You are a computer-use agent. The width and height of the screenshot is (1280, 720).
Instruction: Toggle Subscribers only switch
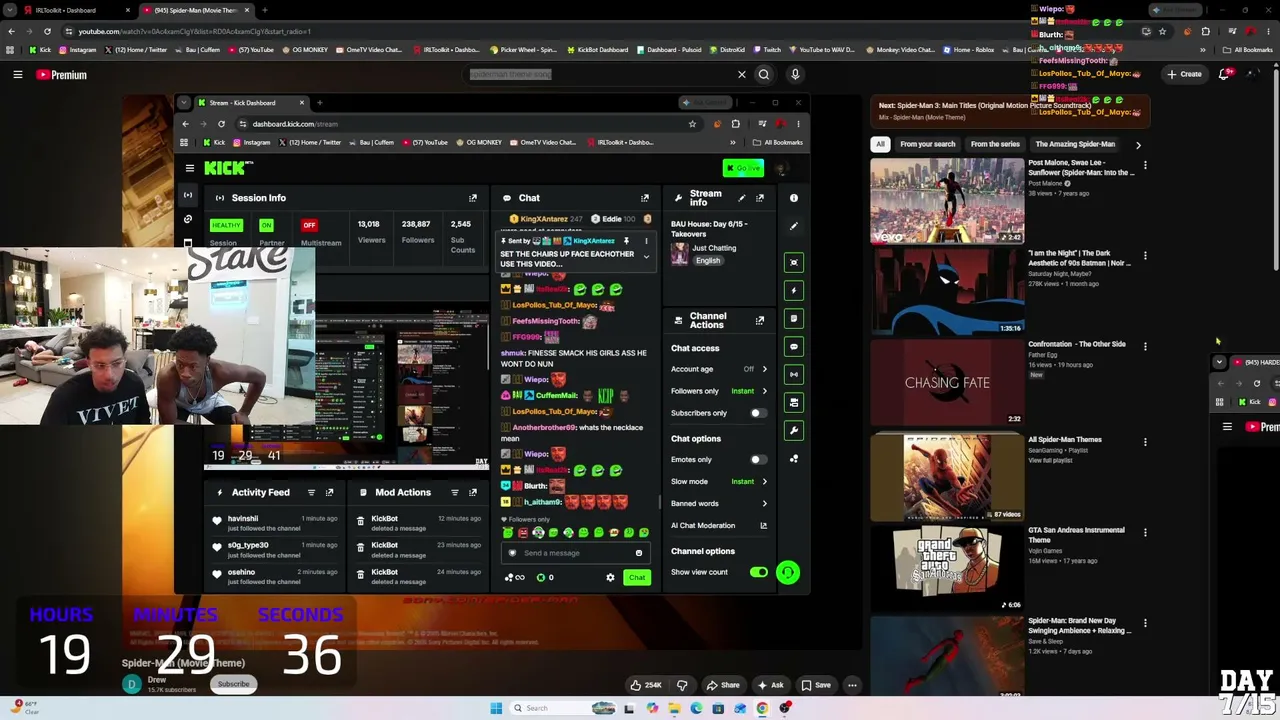[x=759, y=413]
